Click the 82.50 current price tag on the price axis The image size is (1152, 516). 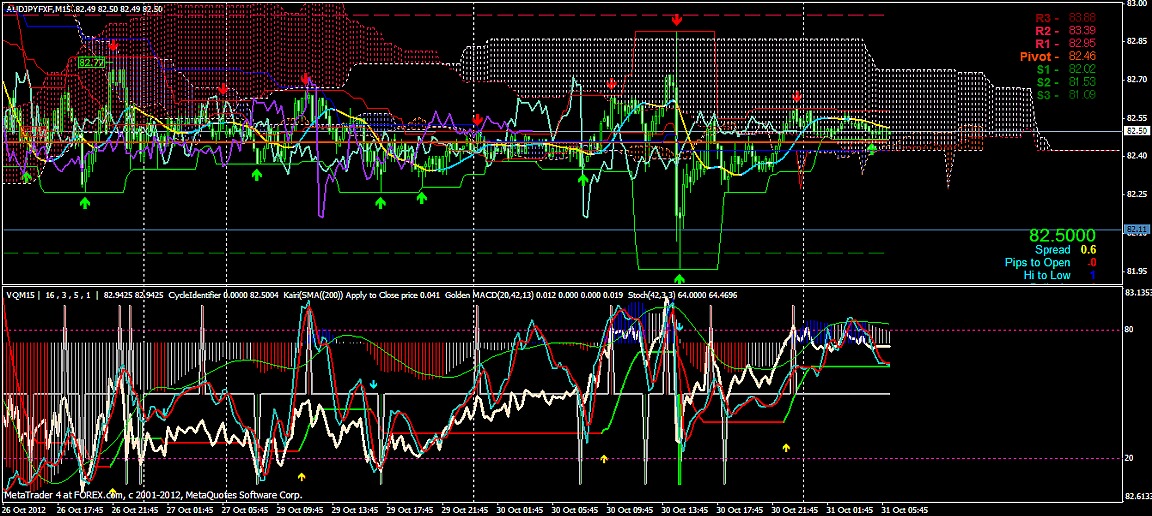(x=1137, y=131)
